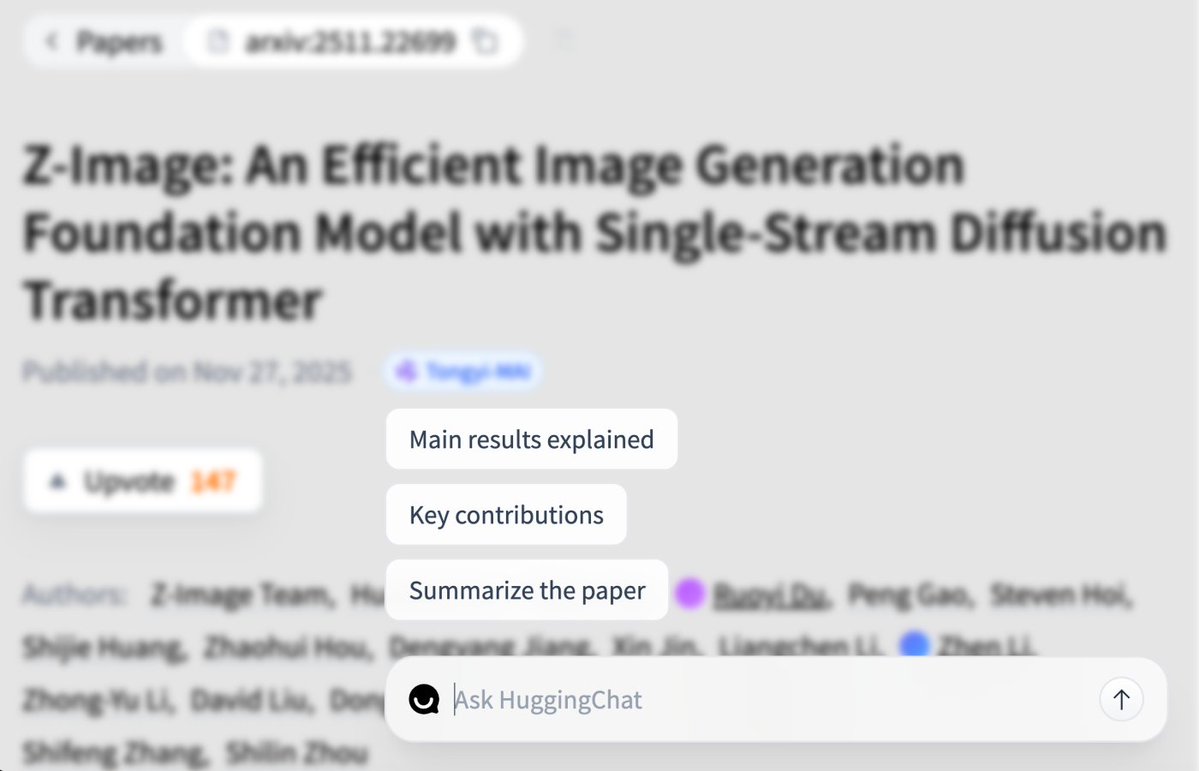Click author name Shijie Huang
The height and width of the screenshot is (771, 1199).
coord(103,647)
